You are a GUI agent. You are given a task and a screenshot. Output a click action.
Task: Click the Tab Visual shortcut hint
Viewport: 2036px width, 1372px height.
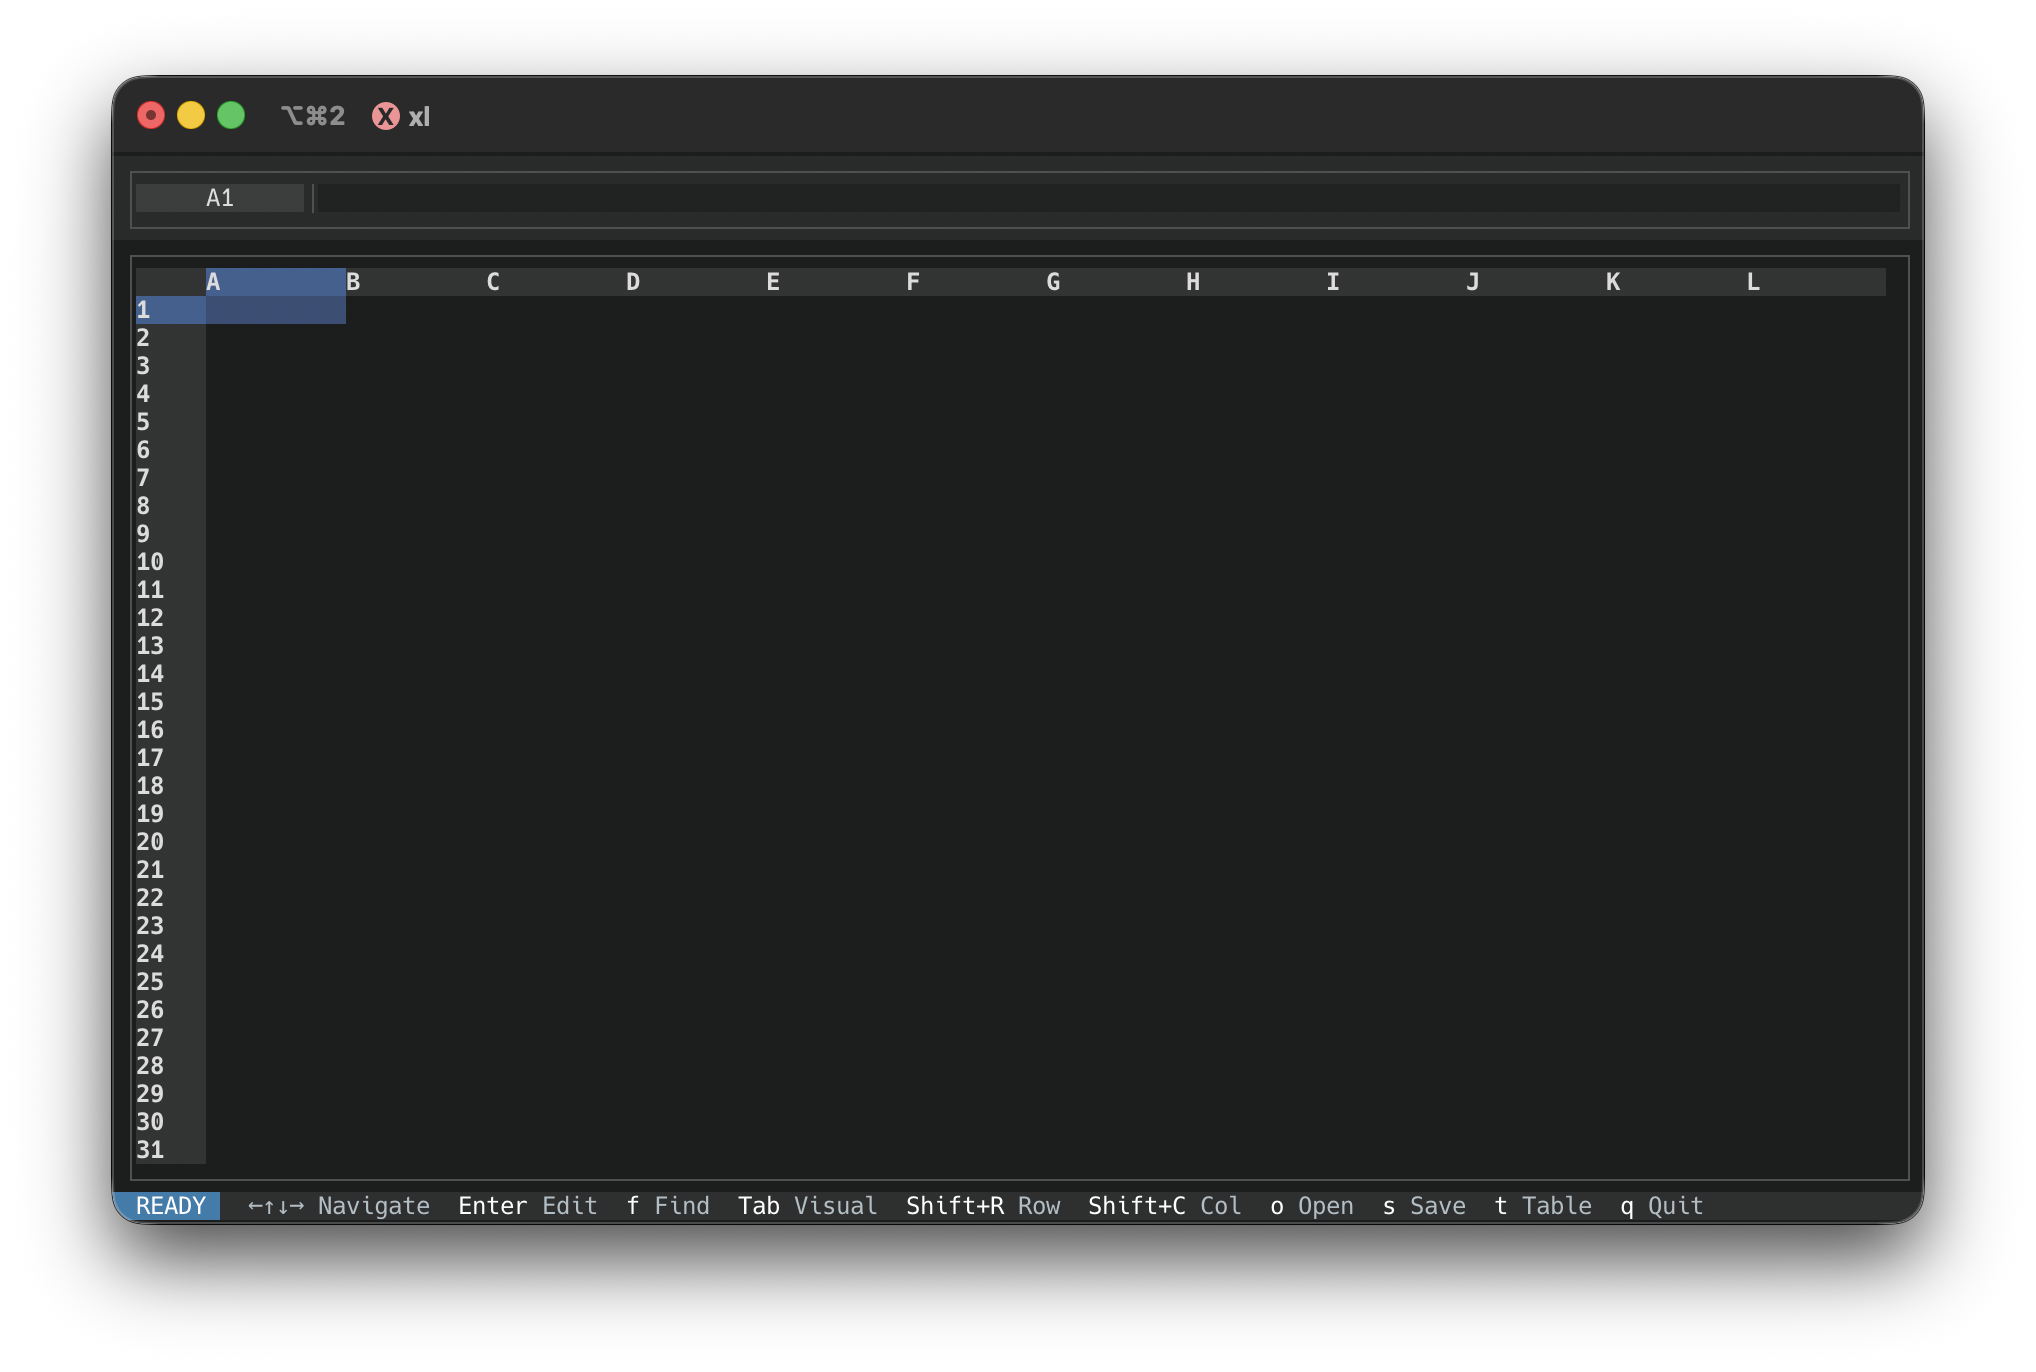[x=808, y=1206]
